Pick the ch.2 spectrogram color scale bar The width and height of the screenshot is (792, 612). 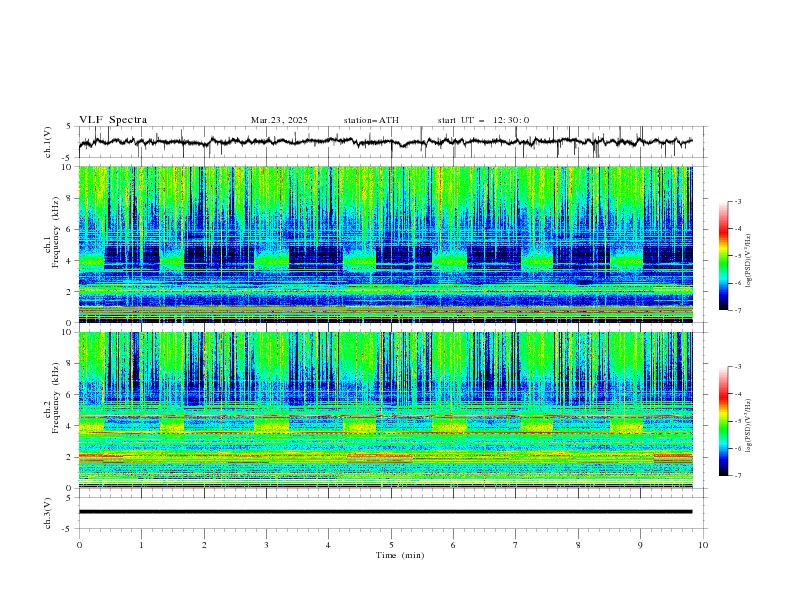click(x=723, y=421)
